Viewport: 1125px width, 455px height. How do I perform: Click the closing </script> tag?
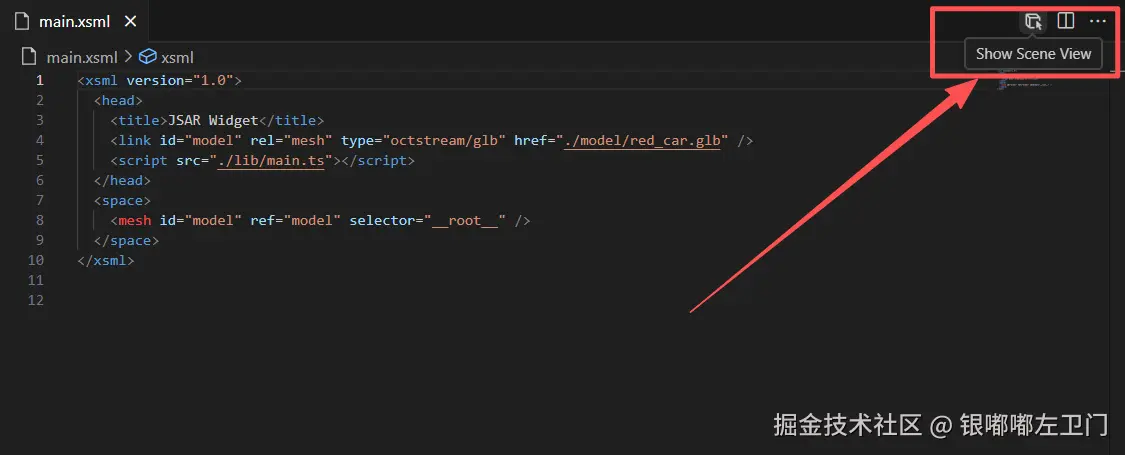(x=378, y=161)
